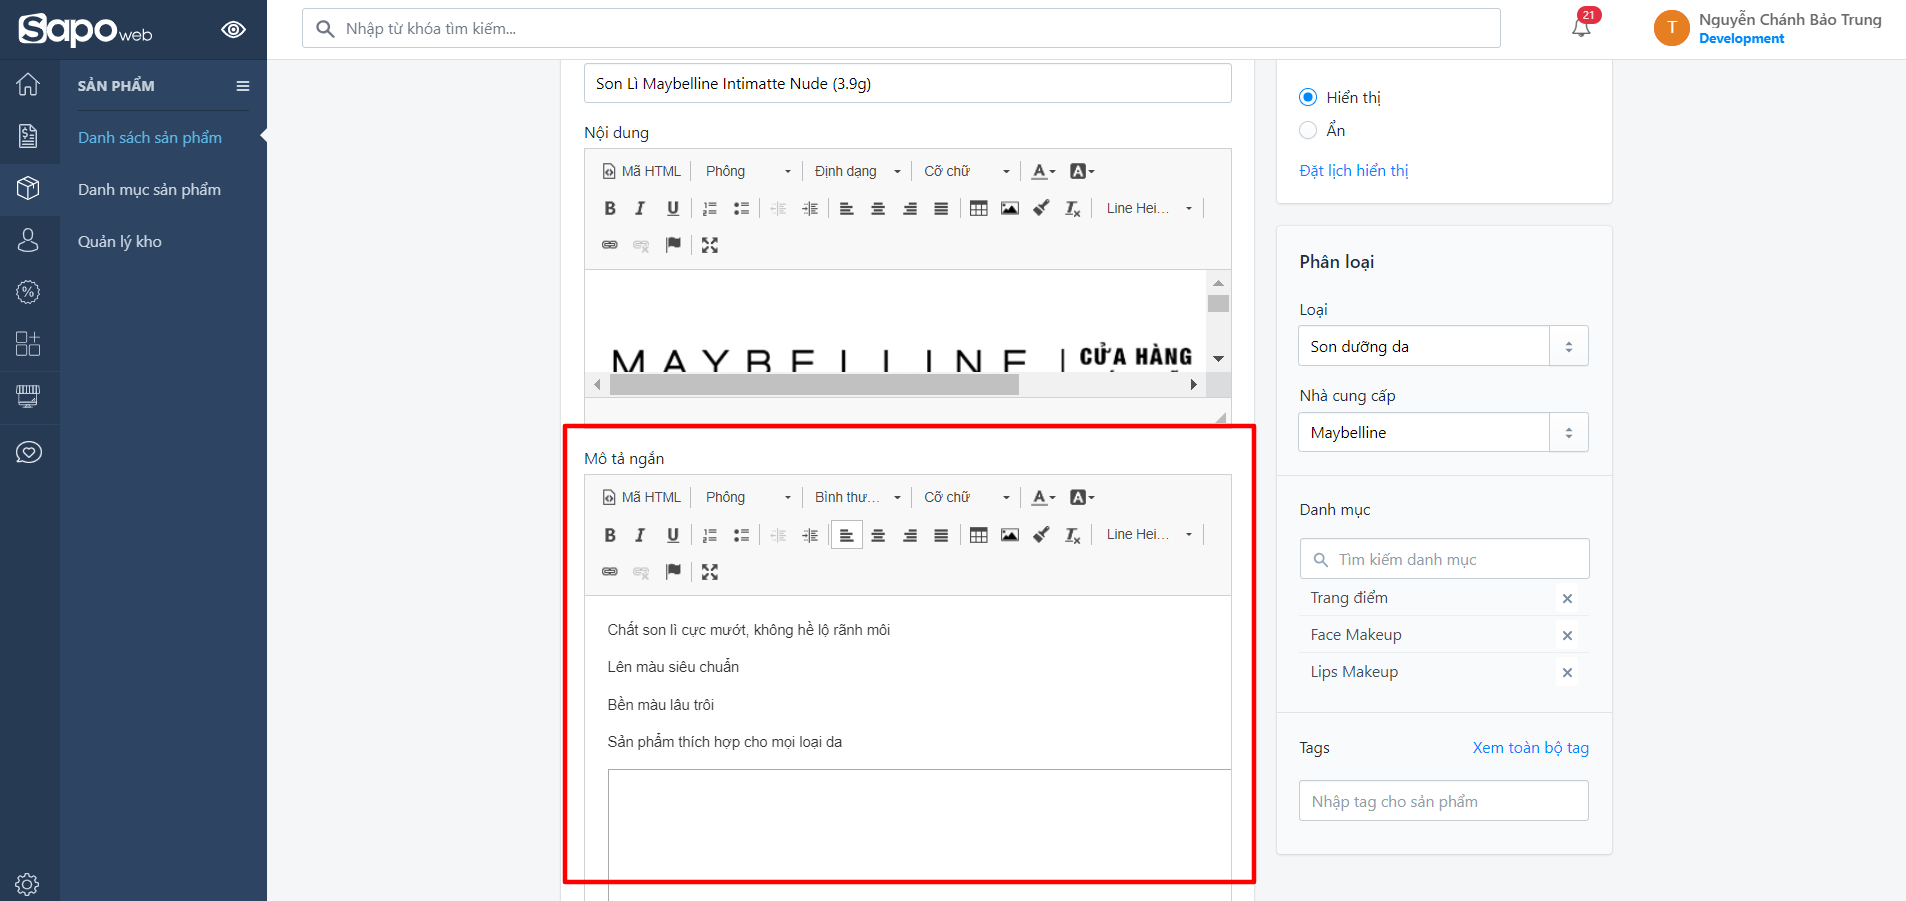The width and height of the screenshot is (1906, 901).
Task: Open the Loại dropdown showing Son dưỡng da
Action: (1443, 346)
